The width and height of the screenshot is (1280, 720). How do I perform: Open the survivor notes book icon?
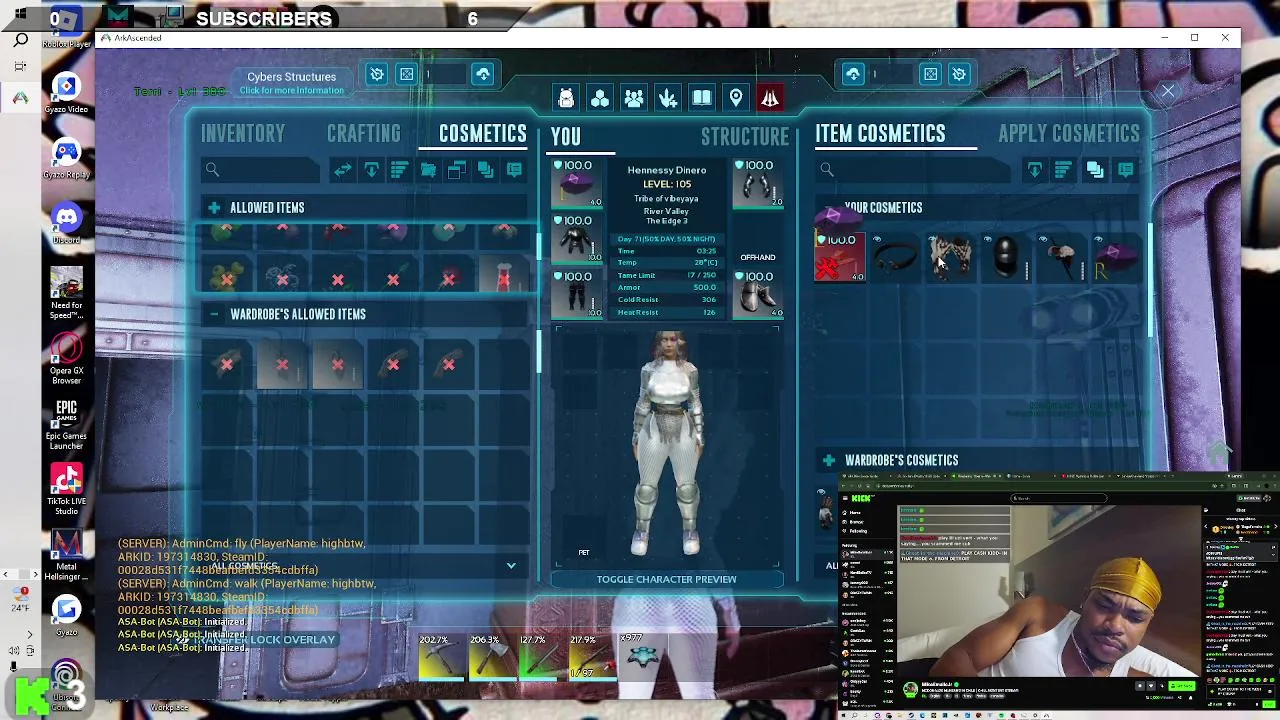click(702, 98)
